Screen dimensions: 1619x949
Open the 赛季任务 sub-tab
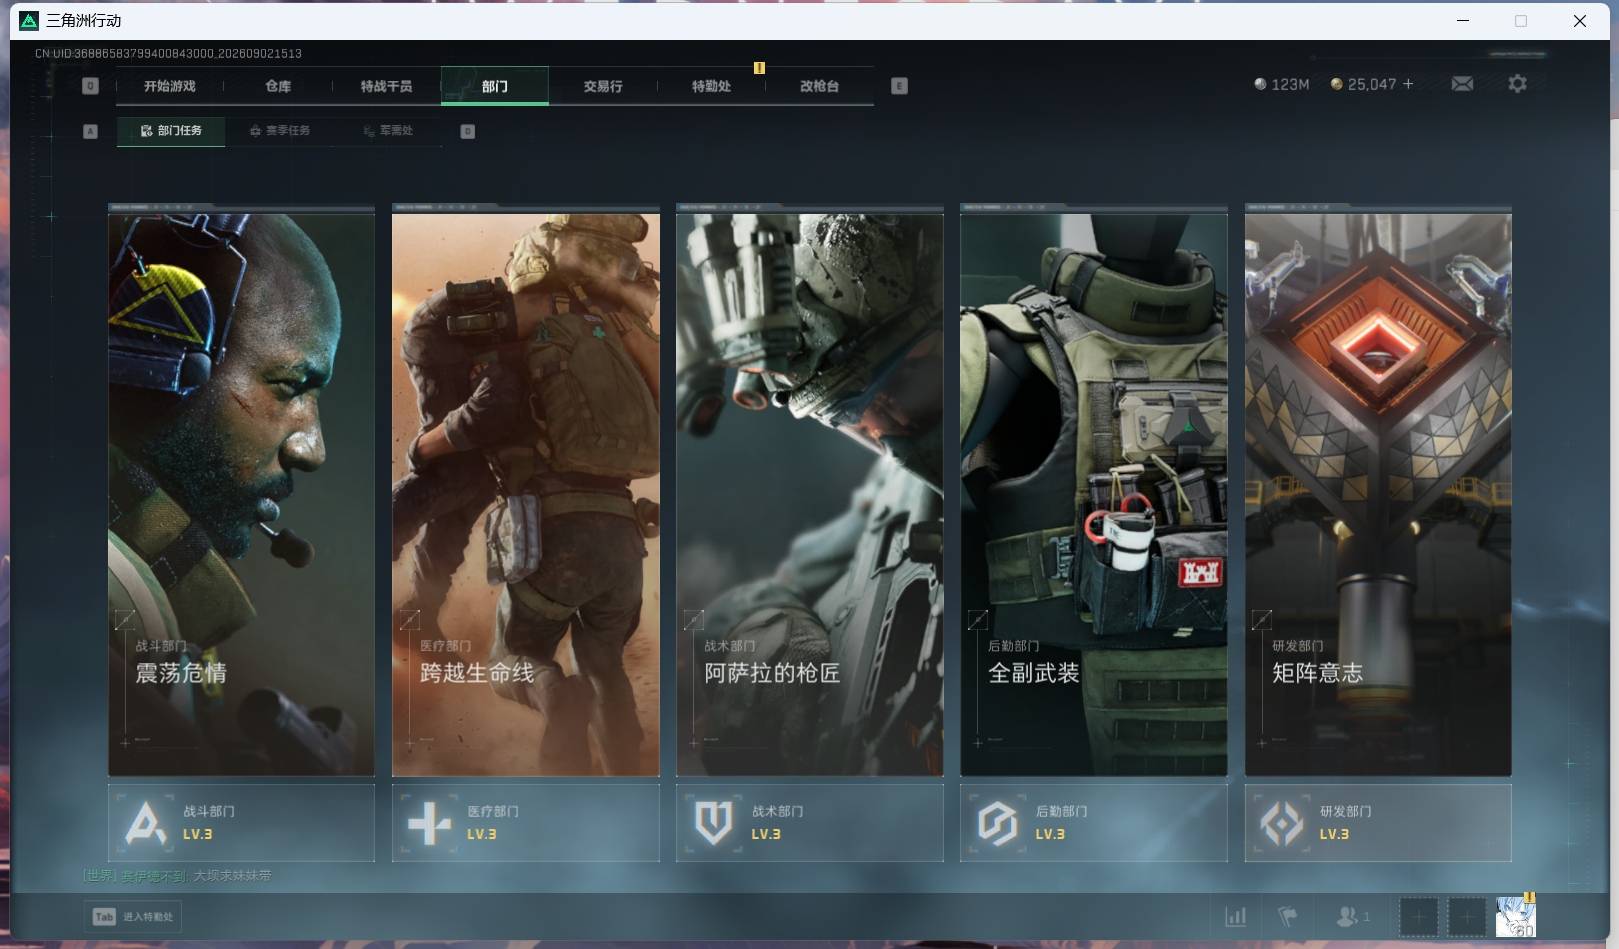[280, 131]
